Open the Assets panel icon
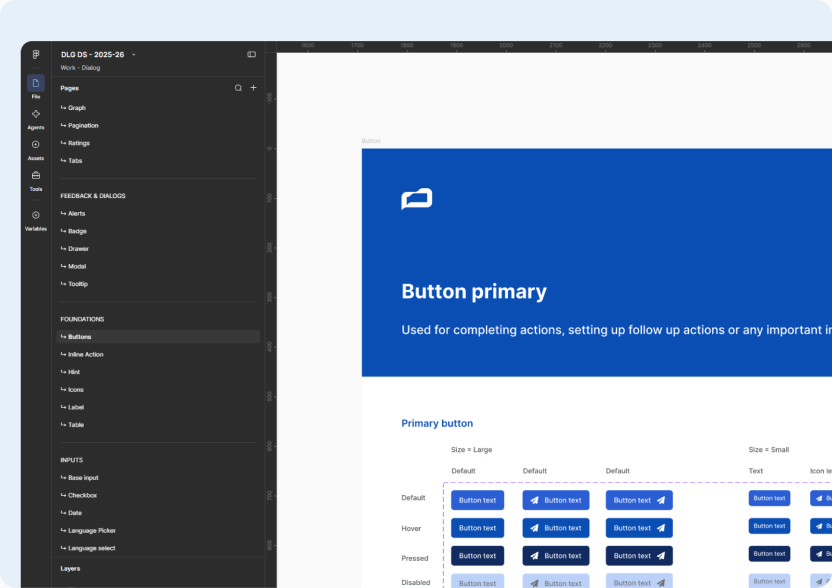The image size is (832, 588). coord(36,145)
